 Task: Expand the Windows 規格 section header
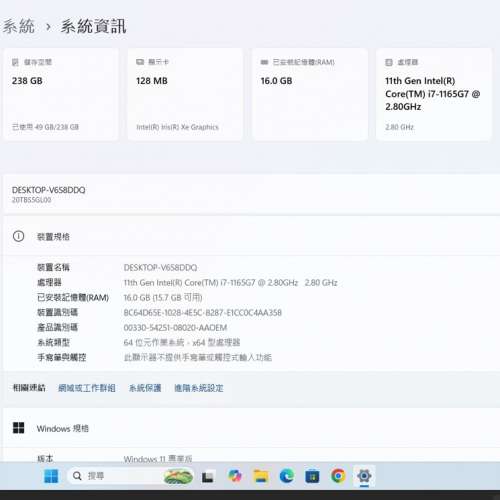[252, 428]
